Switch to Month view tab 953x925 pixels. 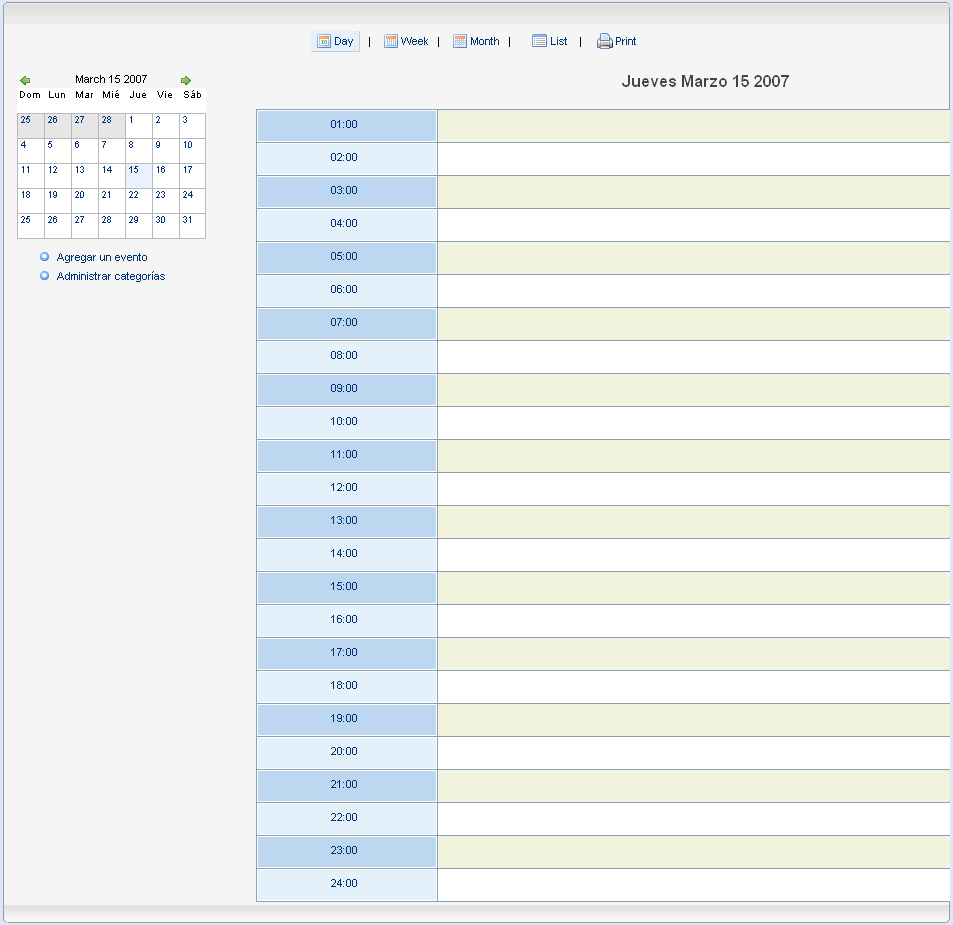coord(476,41)
